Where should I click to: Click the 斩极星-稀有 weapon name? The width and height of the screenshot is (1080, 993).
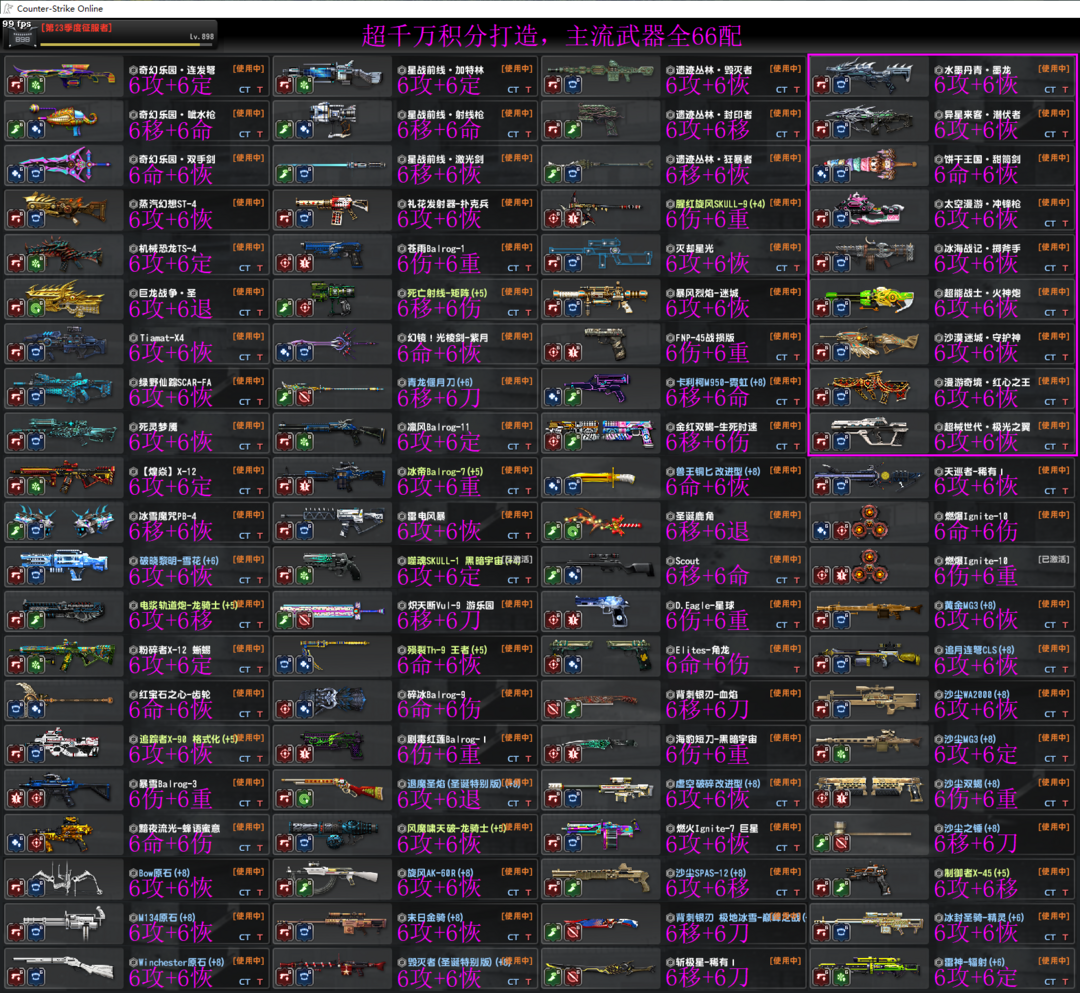coord(705,962)
